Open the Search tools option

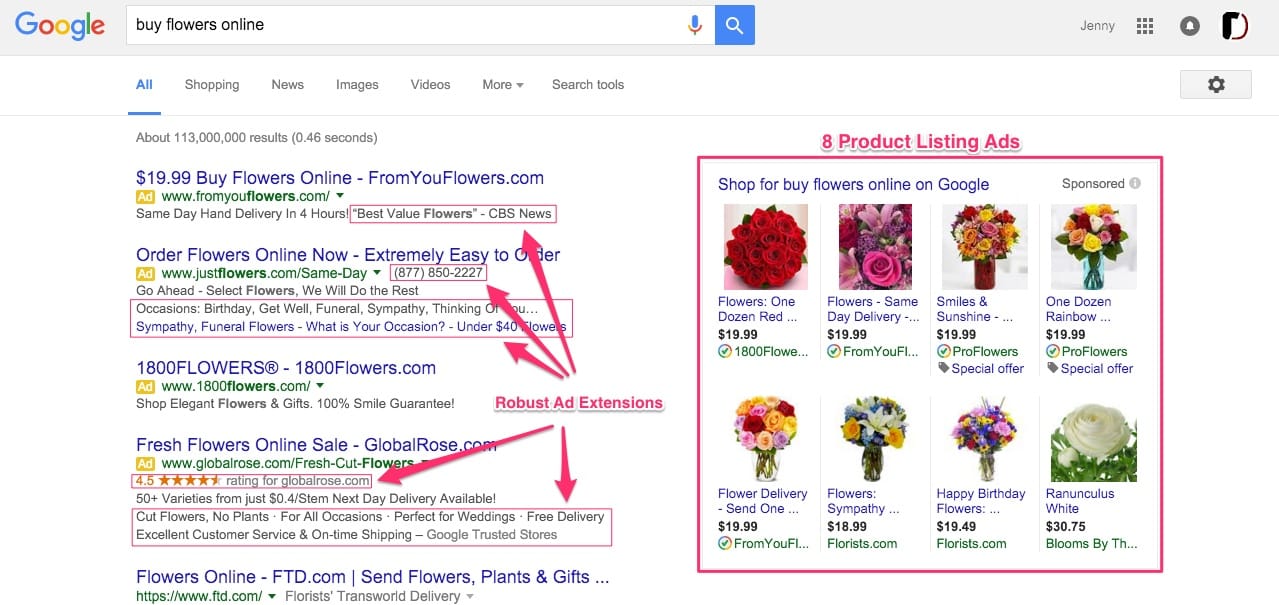pos(588,85)
